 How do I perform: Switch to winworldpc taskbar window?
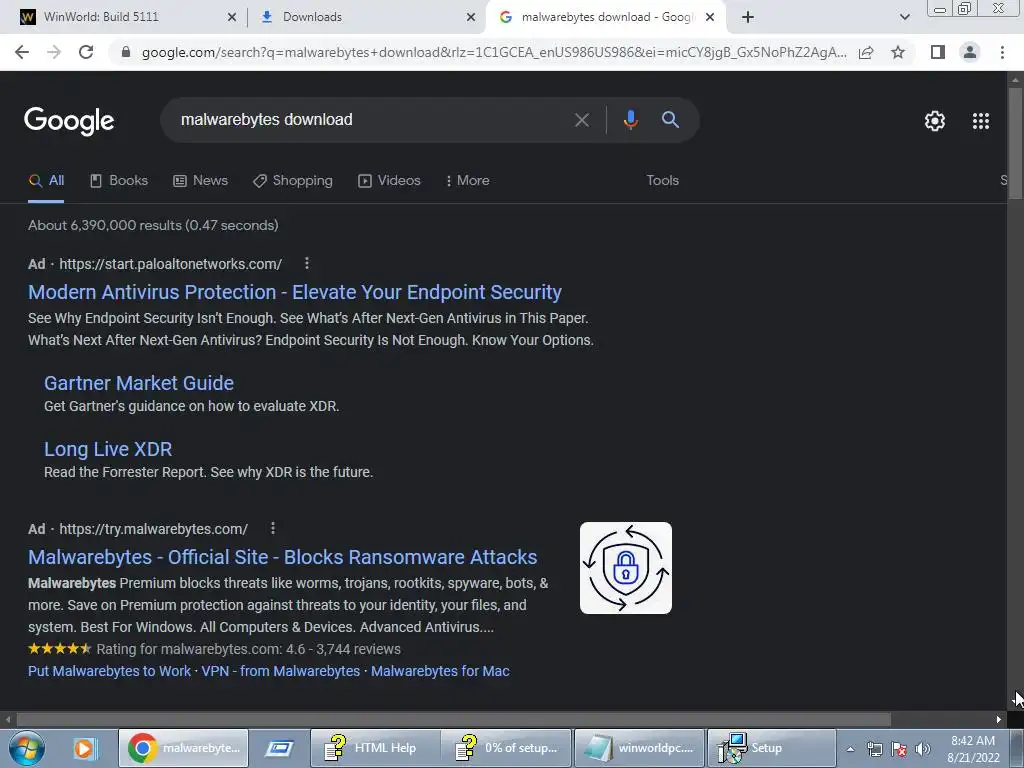[x=639, y=748]
